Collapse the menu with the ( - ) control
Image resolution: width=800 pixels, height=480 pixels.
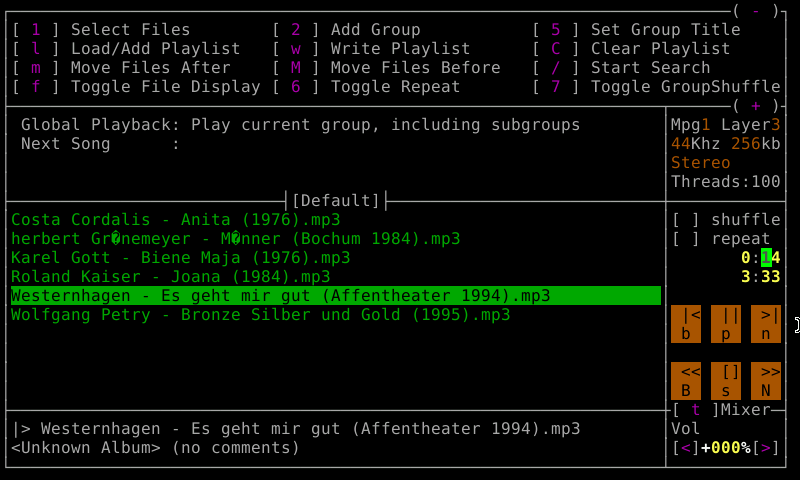pyautogui.click(x=756, y=11)
